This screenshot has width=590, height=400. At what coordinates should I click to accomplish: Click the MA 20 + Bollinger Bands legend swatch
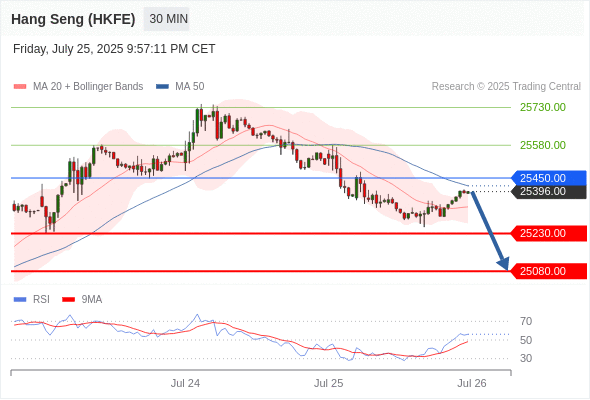point(20,87)
